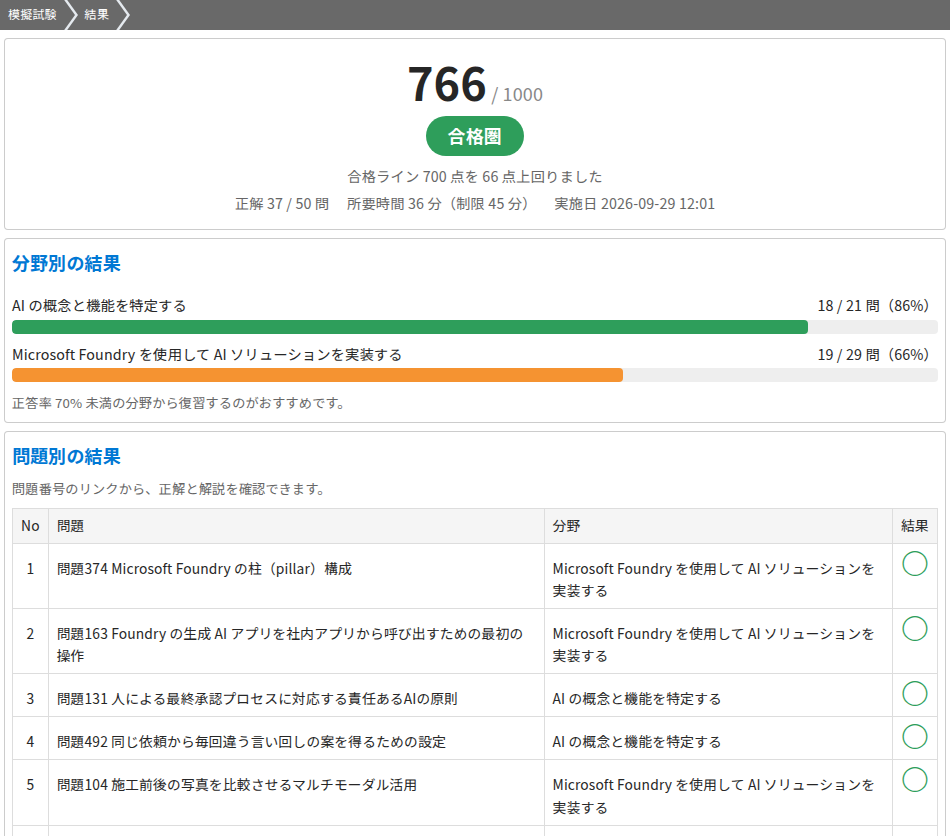Click the correct-circle icon for row 5
950x836 pixels.
915,780
